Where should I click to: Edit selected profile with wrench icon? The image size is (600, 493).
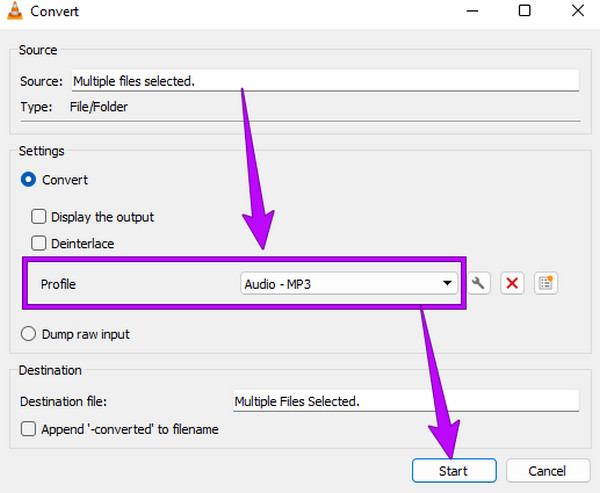pos(478,284)
